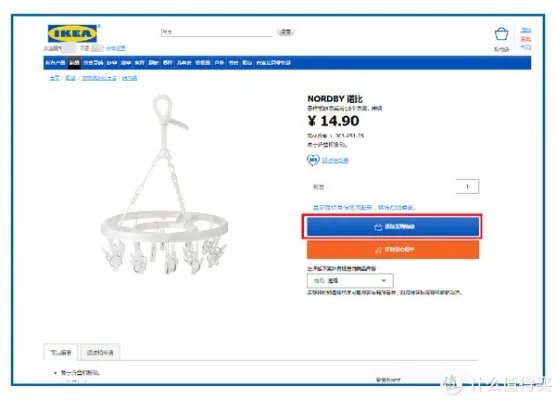Select the last item in blue navigation bar
This screenshot has width=556, height=400.
(x=273, y=63)
